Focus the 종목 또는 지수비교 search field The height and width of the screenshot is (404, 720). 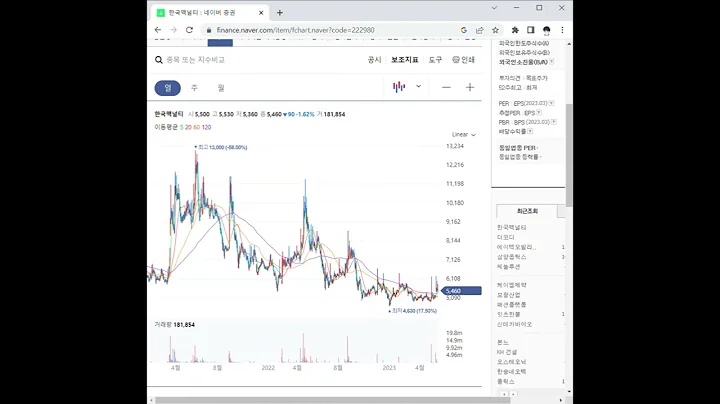tap(196, 60)
